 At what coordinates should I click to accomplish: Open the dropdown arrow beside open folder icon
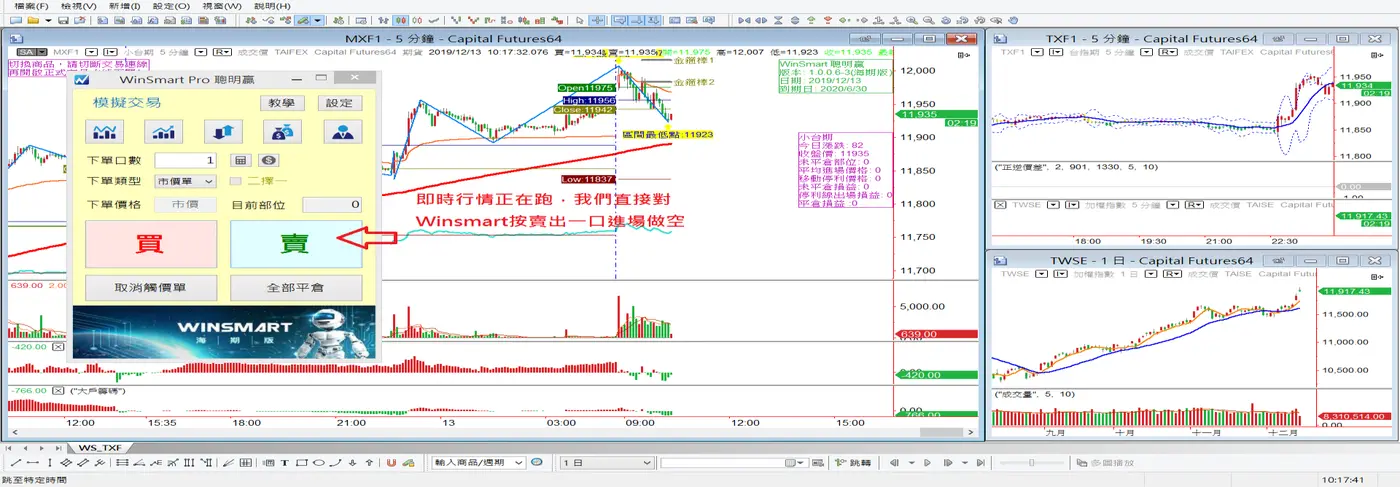pyautogui.click(x=48, y=20)
